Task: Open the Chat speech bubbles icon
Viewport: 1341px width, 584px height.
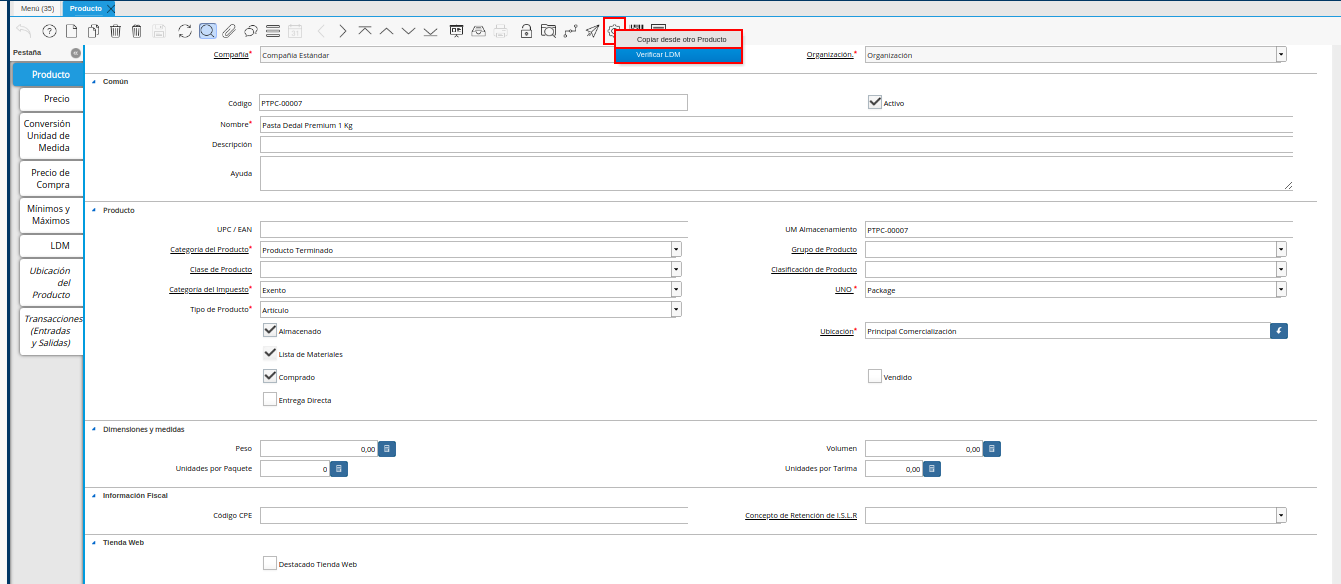Action: [x=251, y=31]
